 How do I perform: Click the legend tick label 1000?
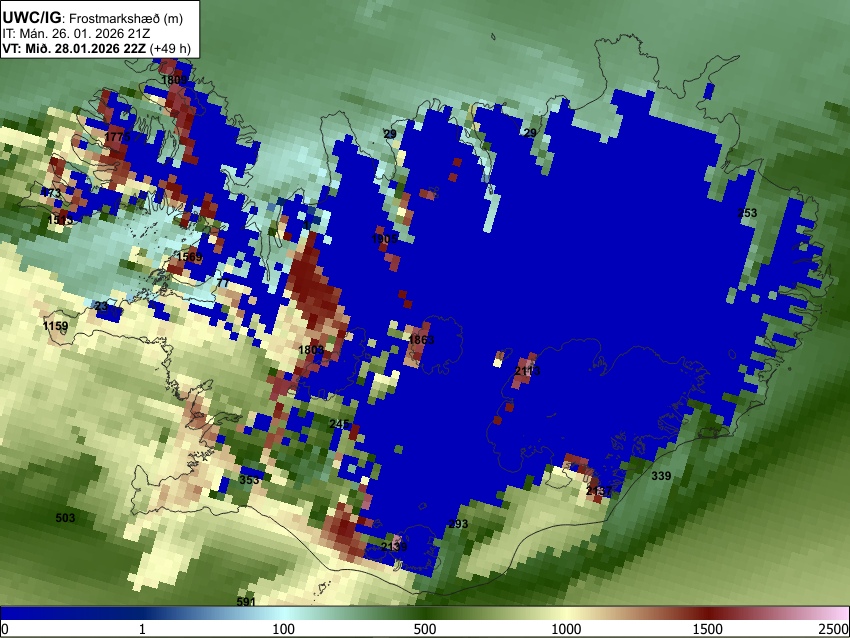pyautogui.click(x=566, y=629)
